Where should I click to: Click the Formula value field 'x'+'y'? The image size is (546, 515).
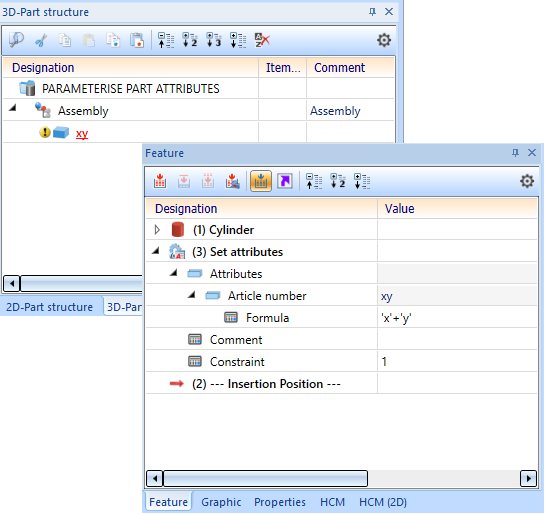click(457, 318)
